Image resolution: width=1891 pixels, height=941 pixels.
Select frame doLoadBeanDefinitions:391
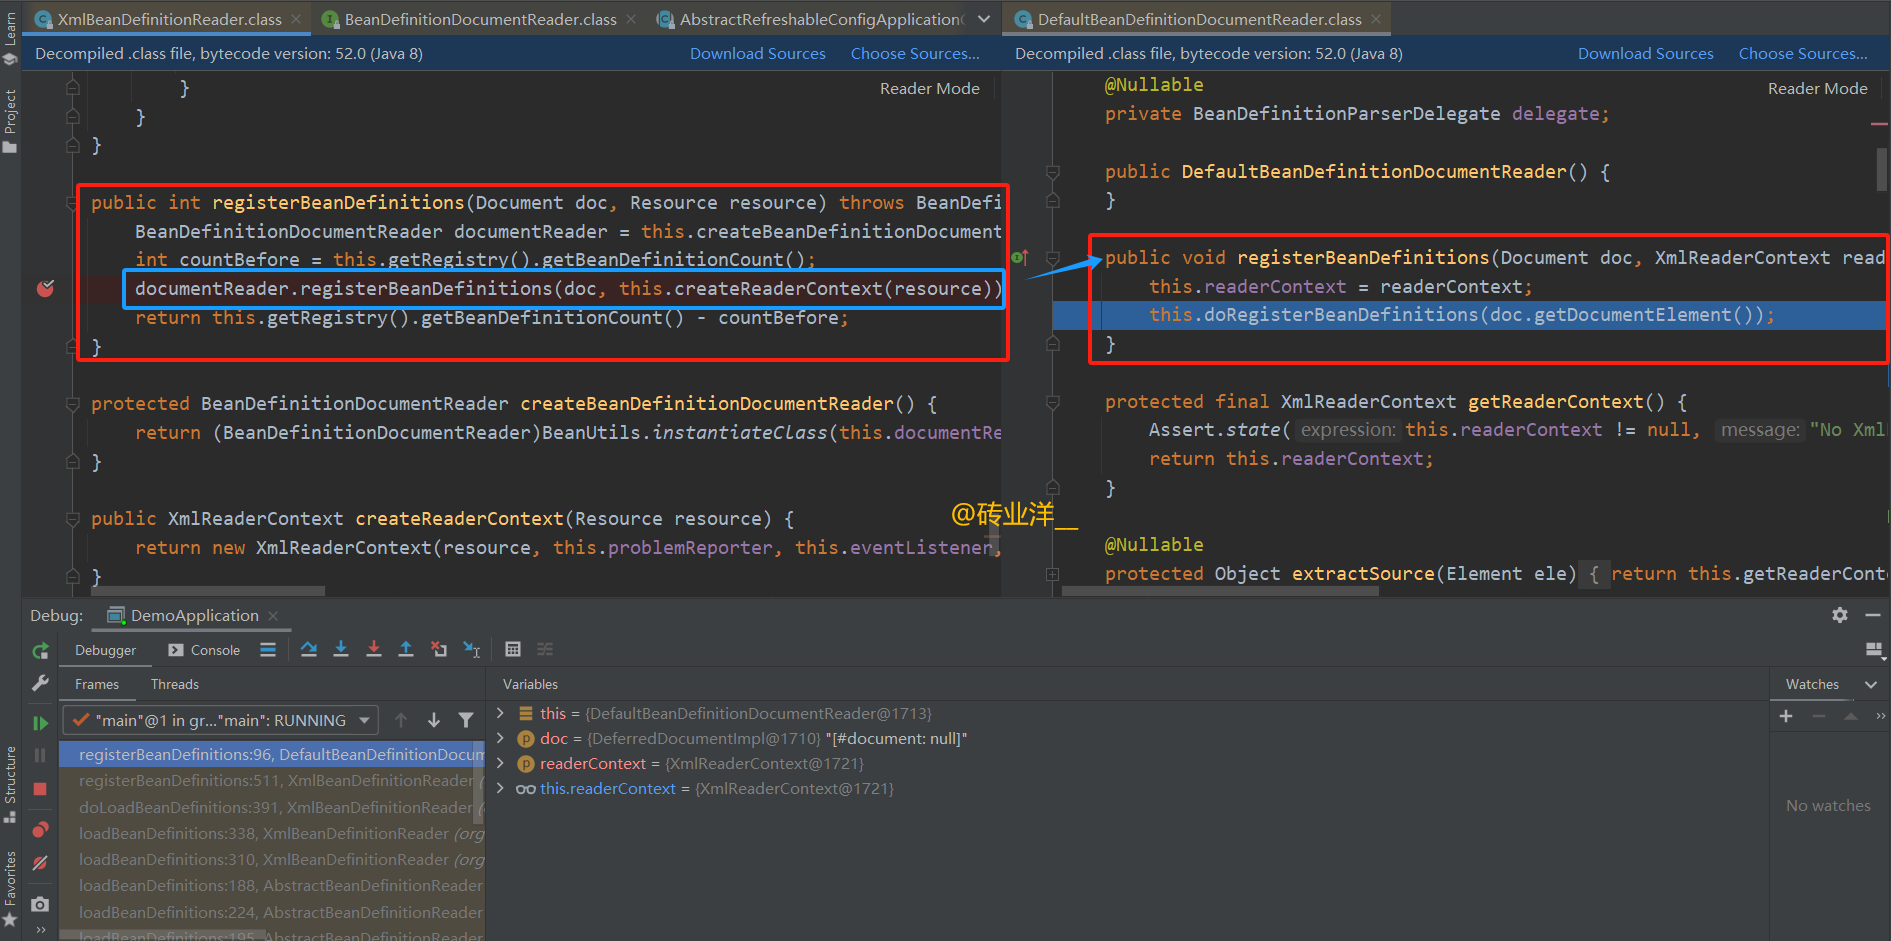click(x=271, y=807)
